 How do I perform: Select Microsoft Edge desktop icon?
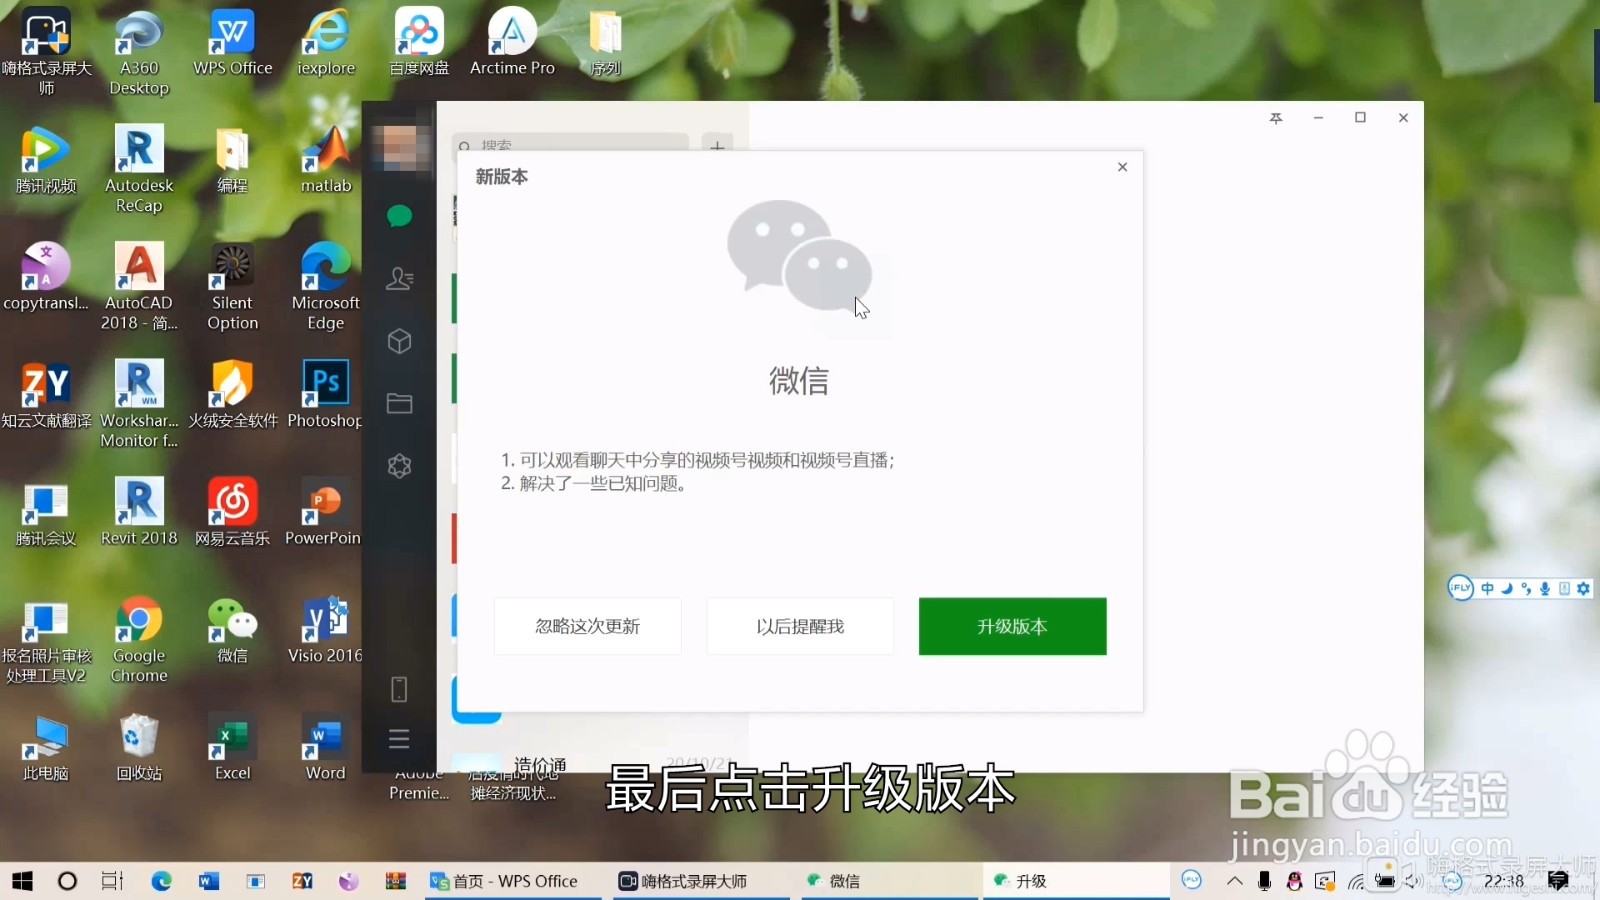point(326,288)
